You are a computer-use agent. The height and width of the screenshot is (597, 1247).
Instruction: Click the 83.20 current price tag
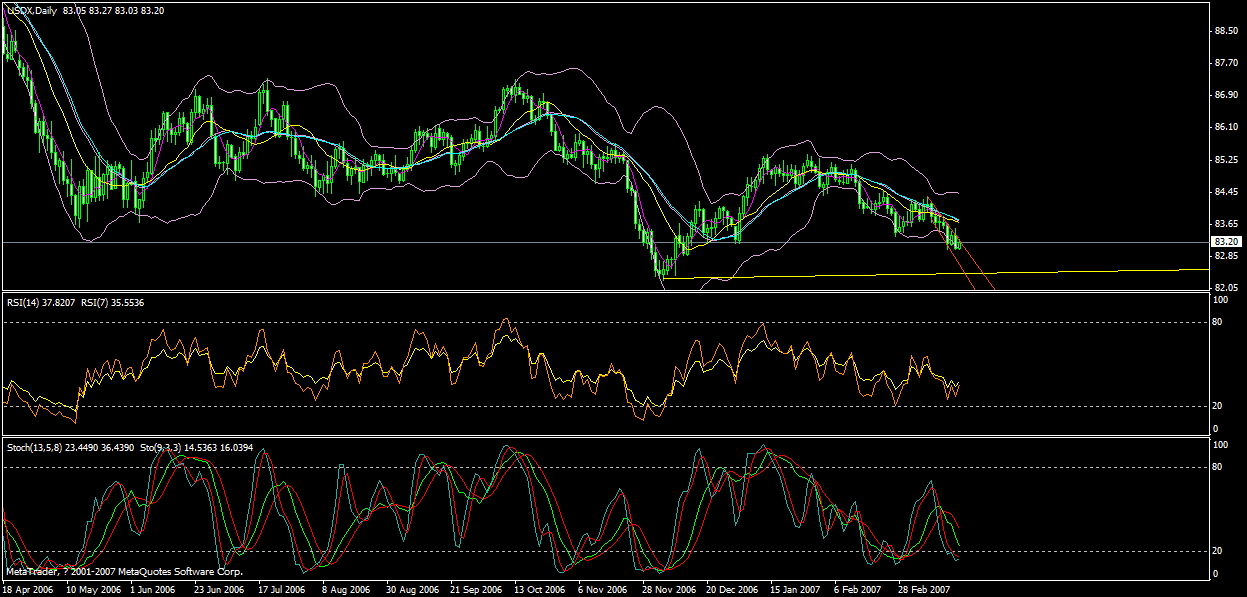click(x=1225, y=242)
